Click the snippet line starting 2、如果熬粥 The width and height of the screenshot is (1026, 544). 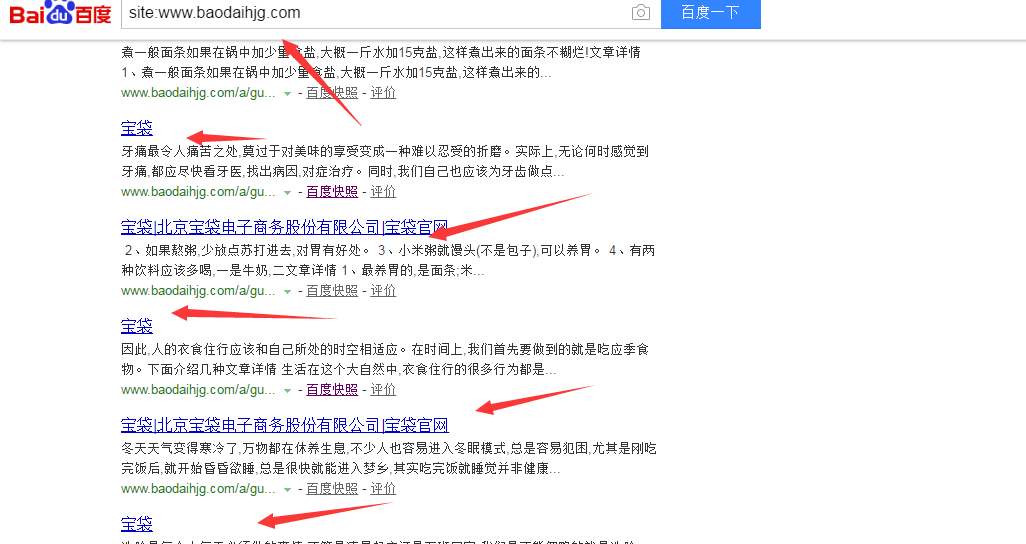click(x=389, y=250)
